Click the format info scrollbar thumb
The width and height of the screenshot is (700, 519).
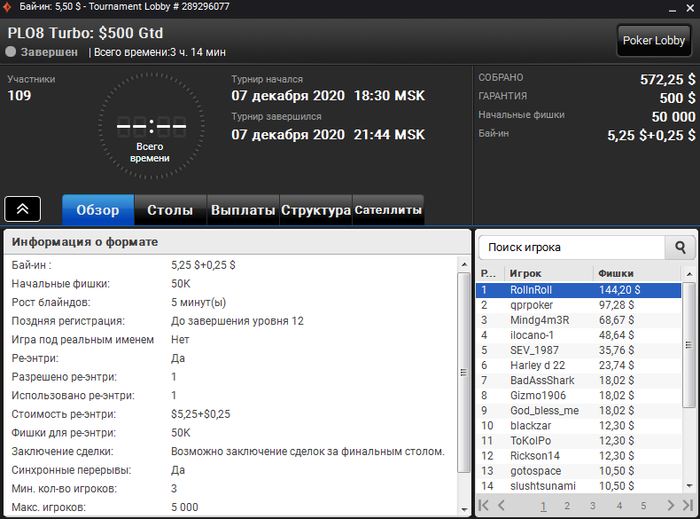pyautogui.click(x=463, y=372)
